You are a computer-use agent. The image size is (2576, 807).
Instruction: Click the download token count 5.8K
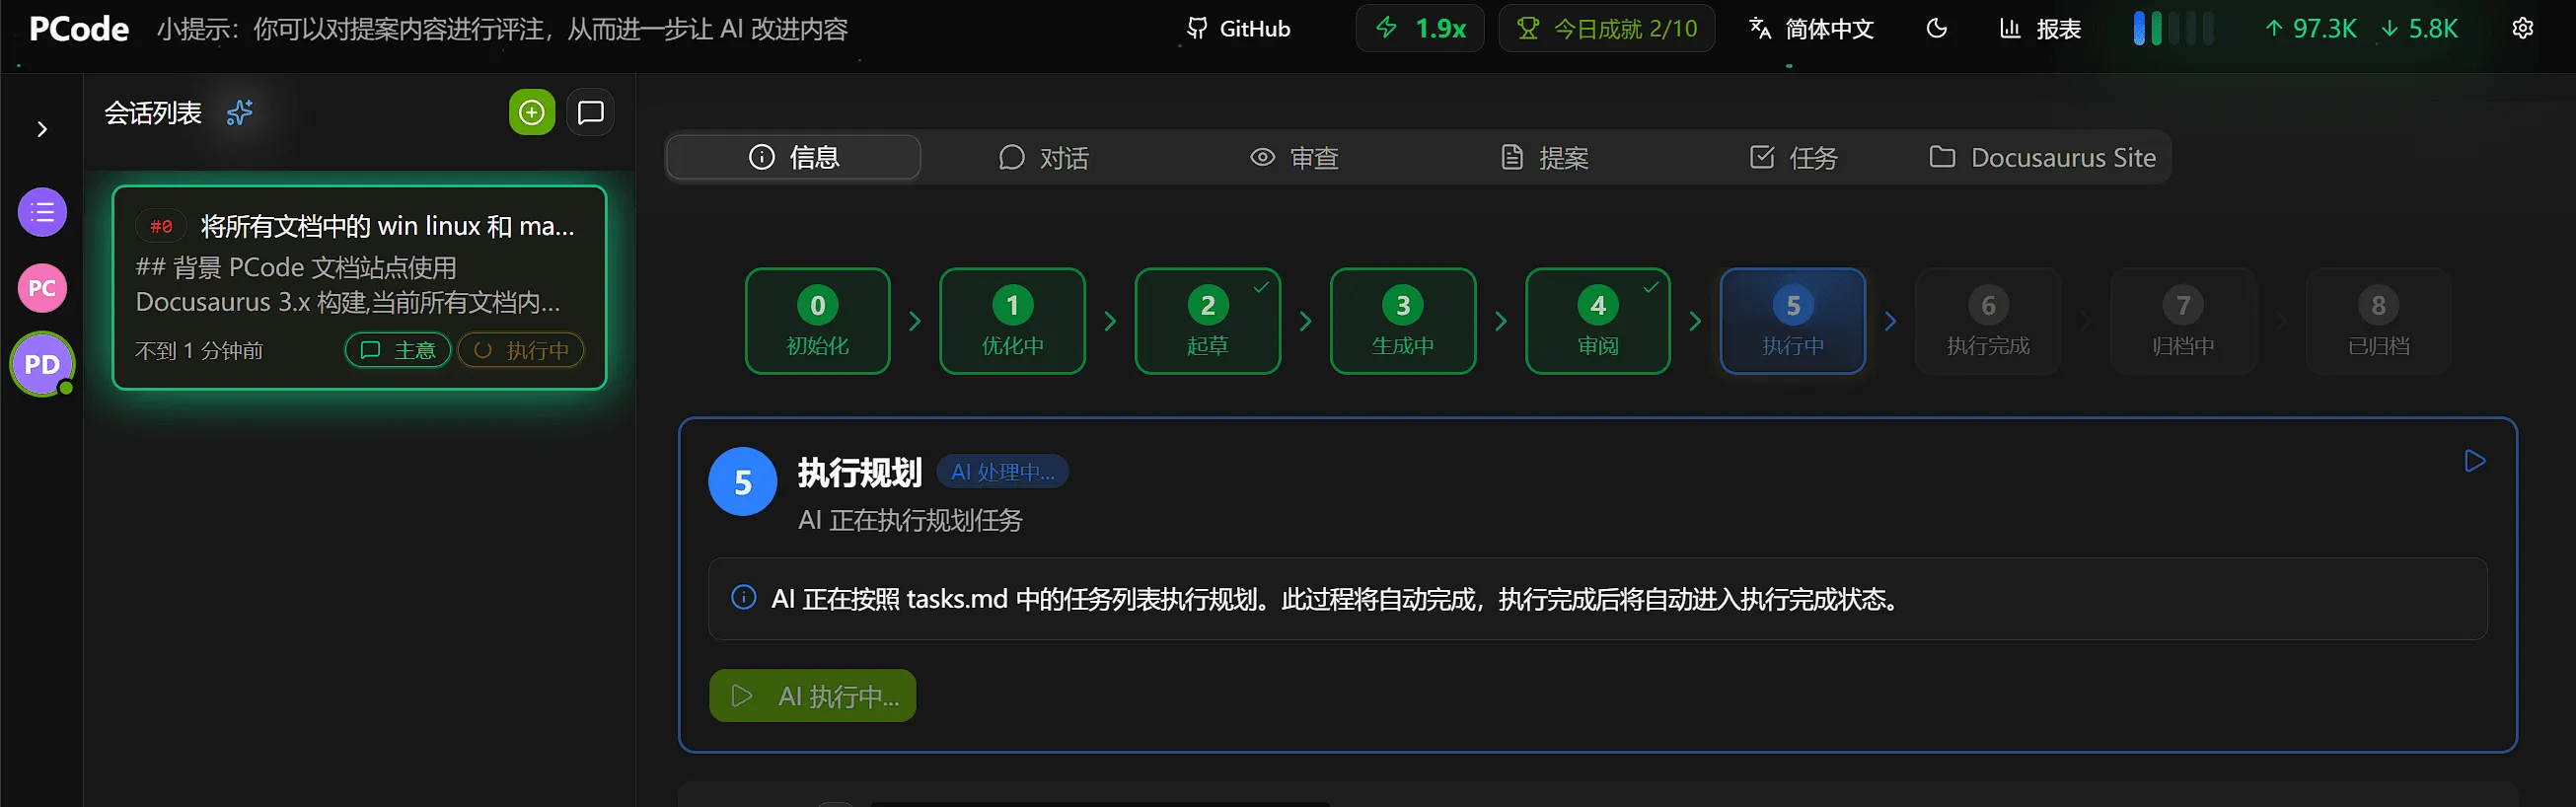2419,29
